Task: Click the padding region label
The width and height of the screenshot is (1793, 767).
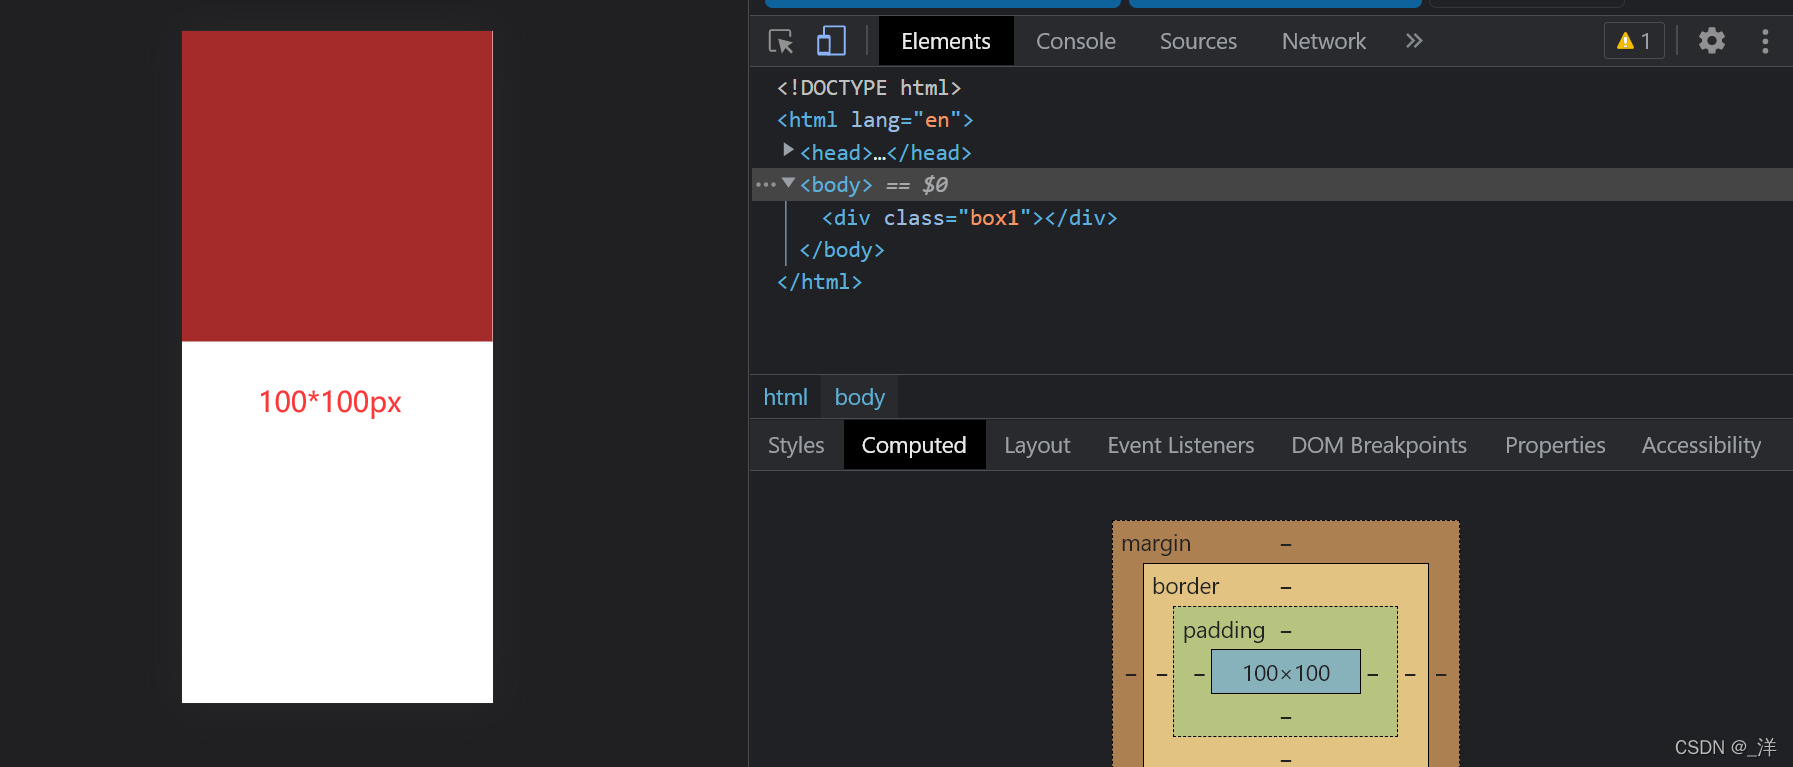Action: point(1224,630)
